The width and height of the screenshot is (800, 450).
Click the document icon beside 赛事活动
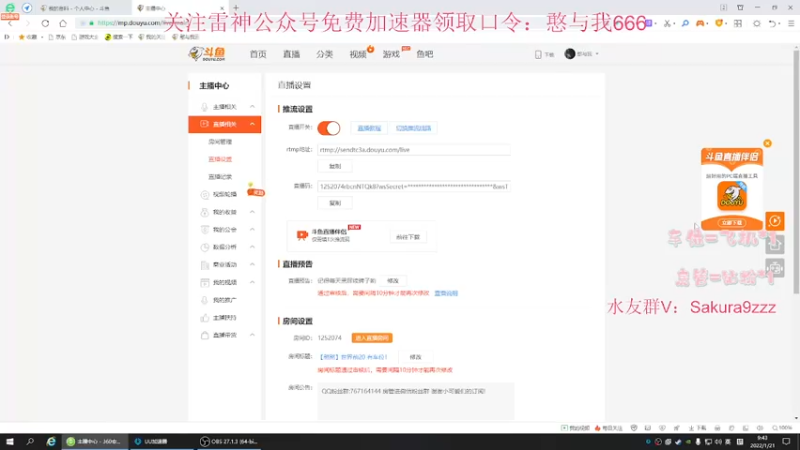[x=205, y=265]
